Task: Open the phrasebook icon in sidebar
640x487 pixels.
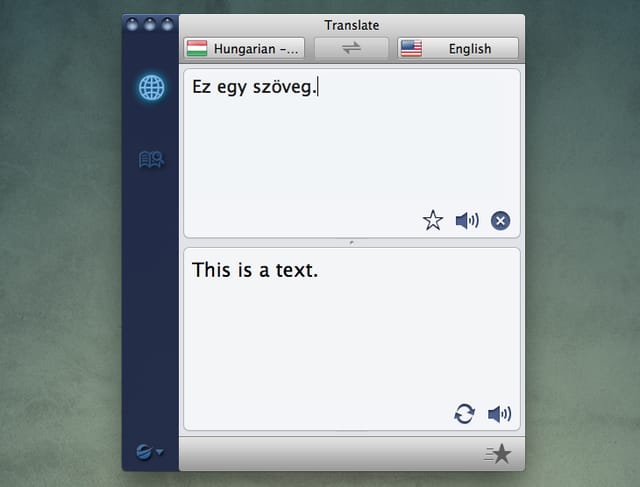Action: [151, 159]
